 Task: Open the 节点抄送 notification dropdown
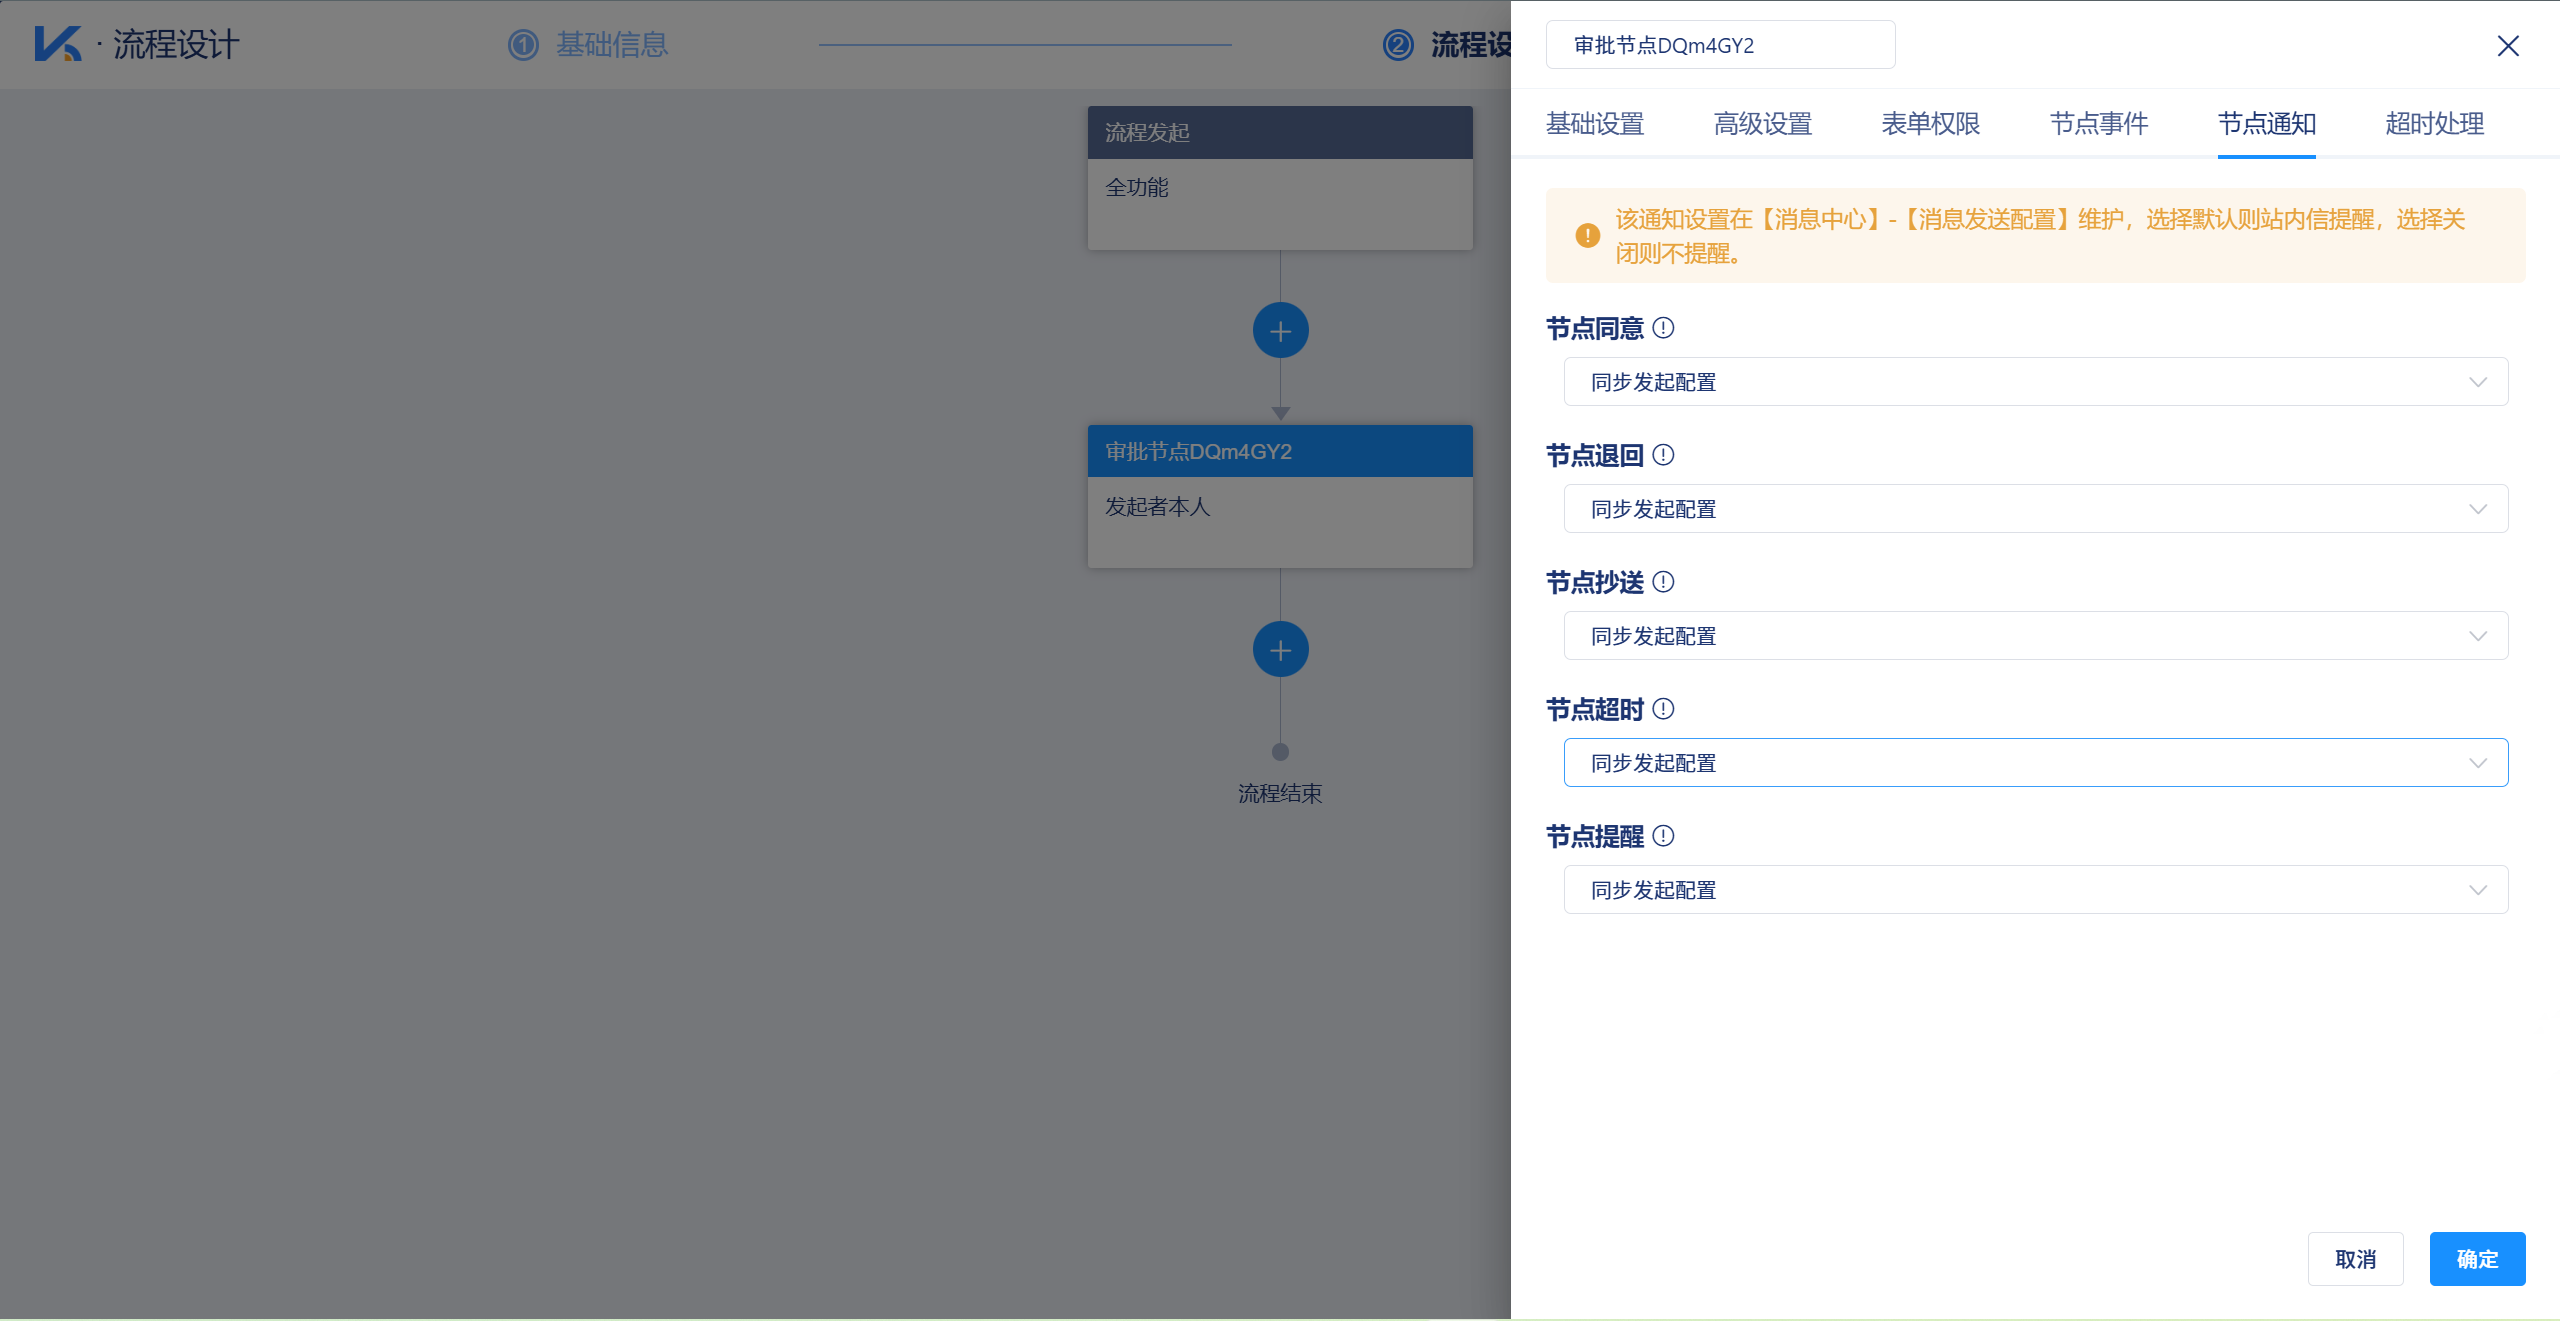pos(2035,636)
